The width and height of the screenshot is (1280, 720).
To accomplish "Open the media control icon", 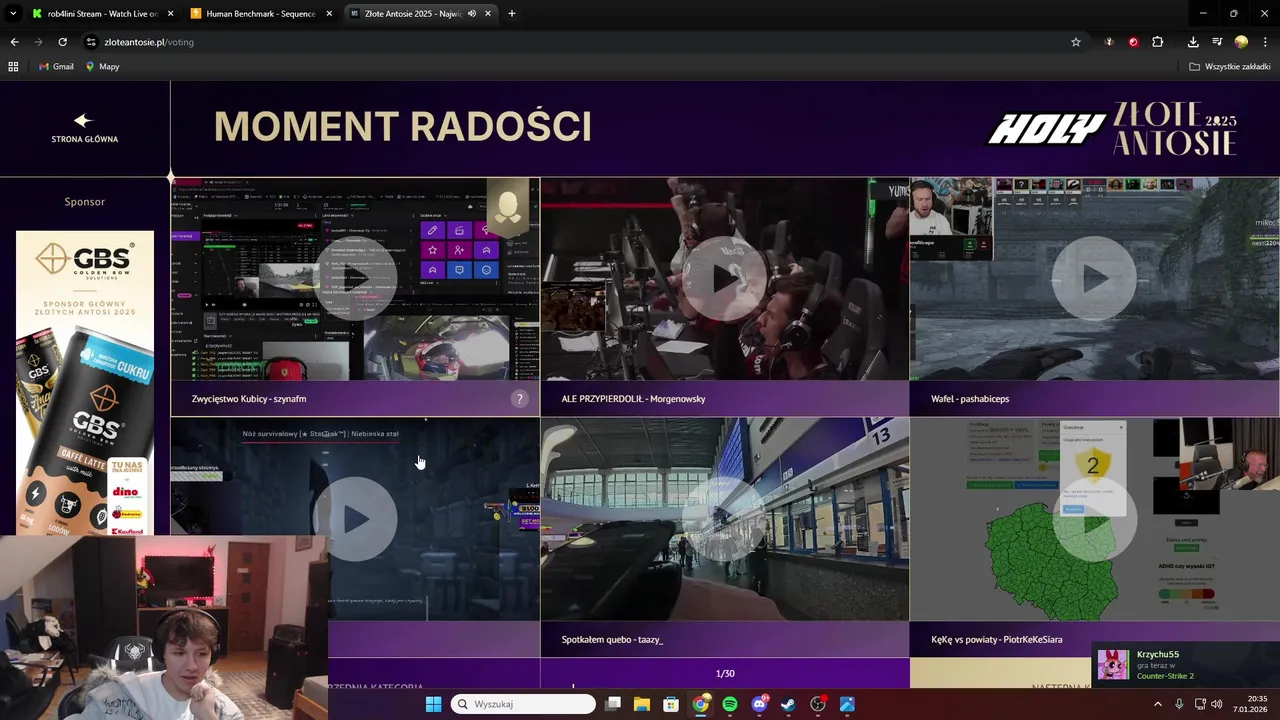I will tap(1217, 42).
